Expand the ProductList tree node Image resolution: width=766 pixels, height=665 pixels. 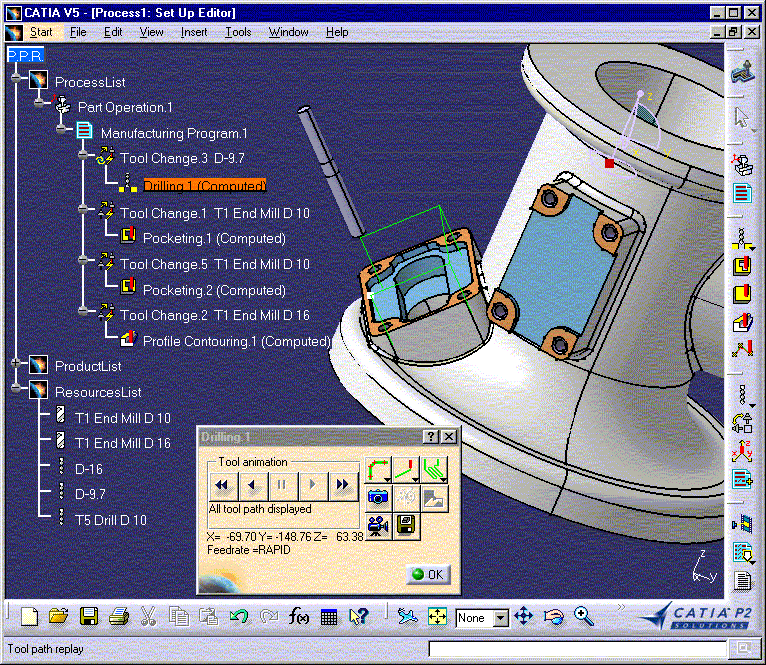coord(16,363)
